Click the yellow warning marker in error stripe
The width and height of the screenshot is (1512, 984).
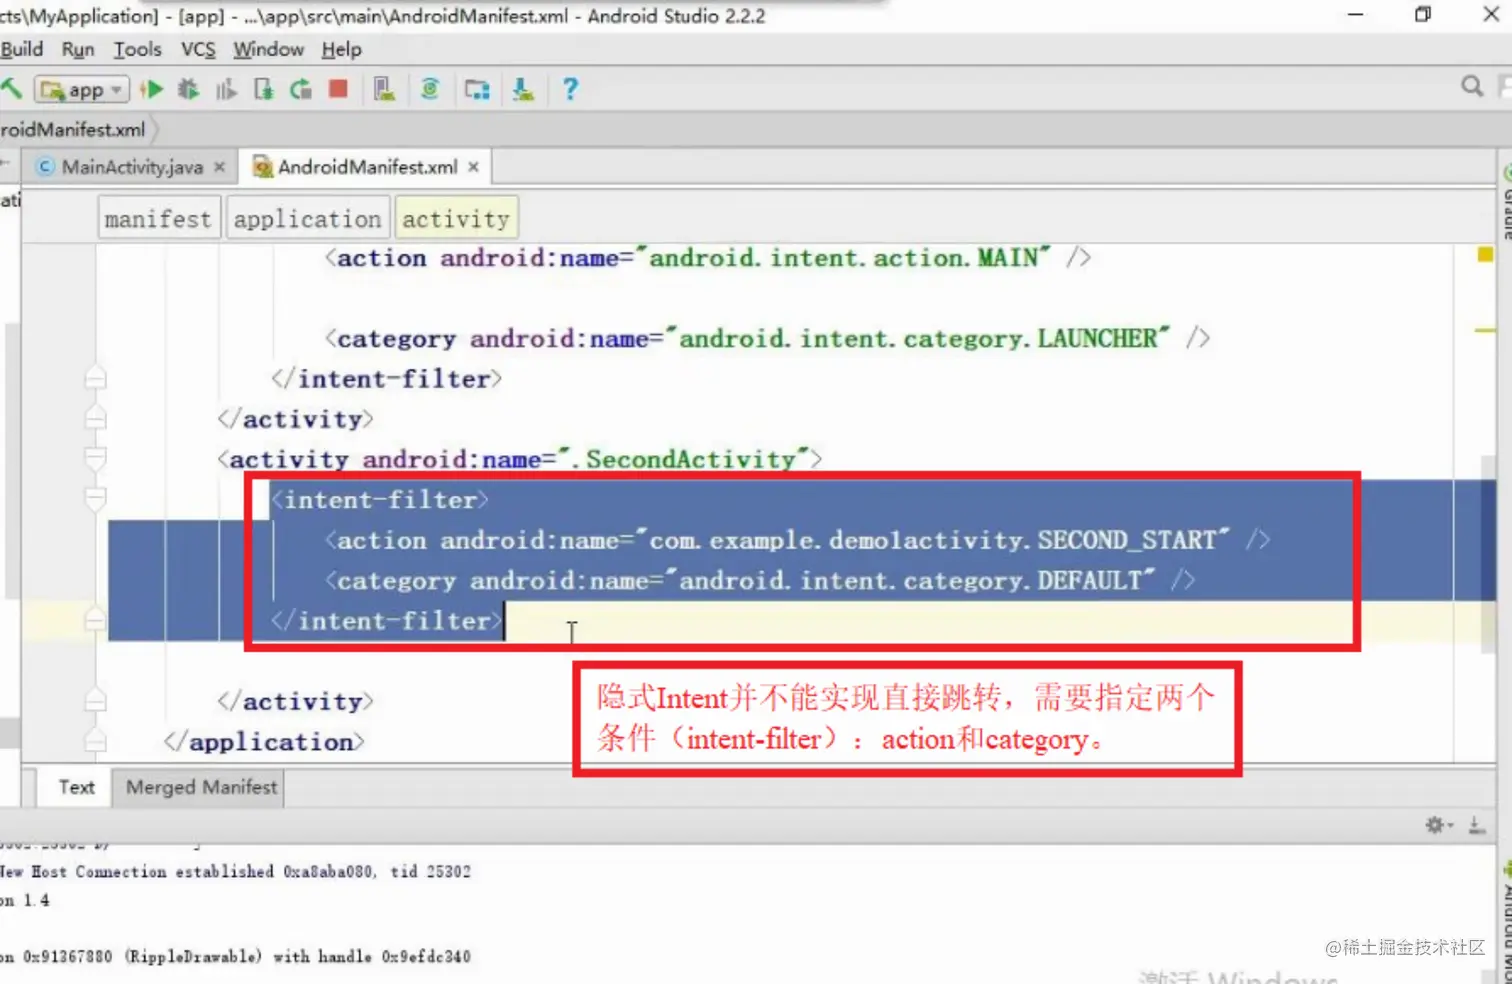[1485, 255]
